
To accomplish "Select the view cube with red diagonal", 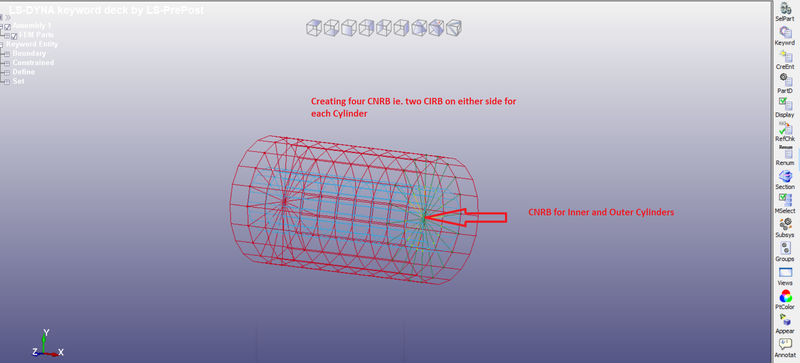I will (436, 28).
